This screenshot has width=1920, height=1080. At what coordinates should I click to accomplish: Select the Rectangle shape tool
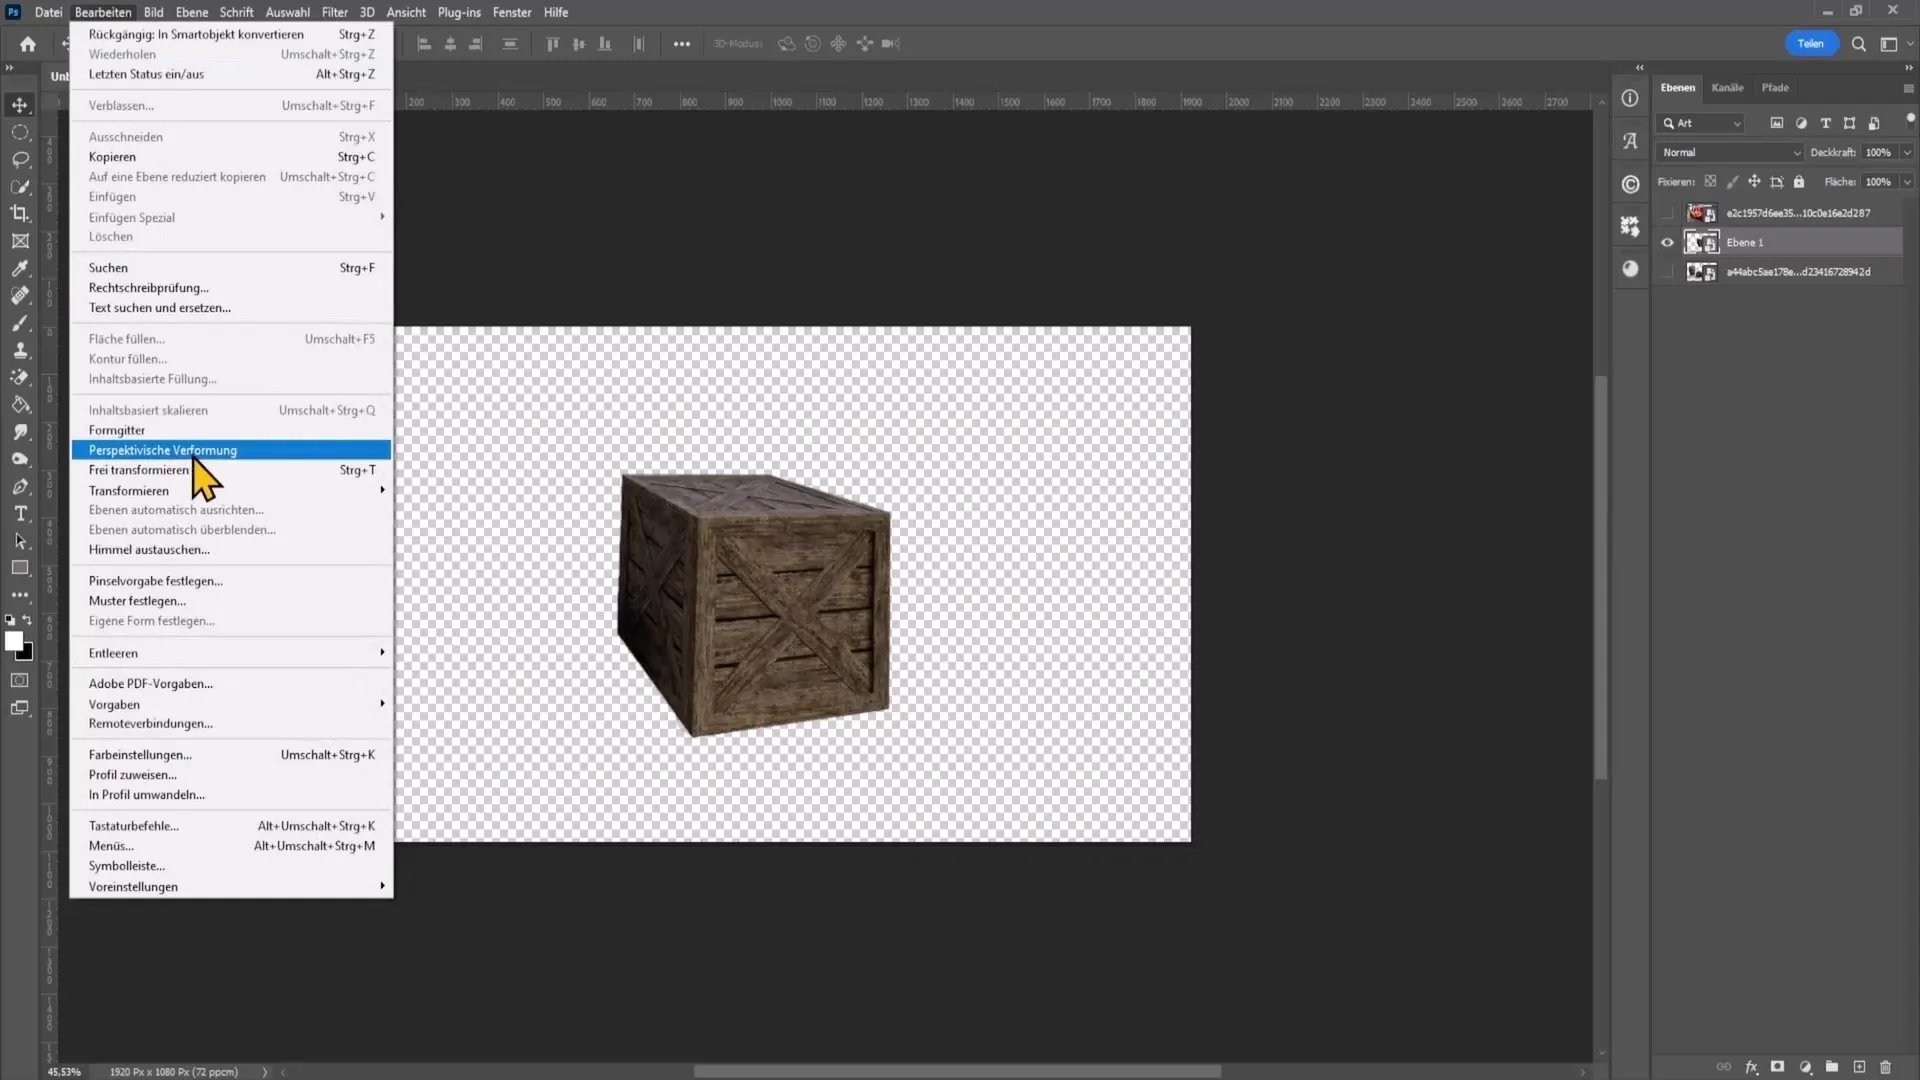[20, 568]
